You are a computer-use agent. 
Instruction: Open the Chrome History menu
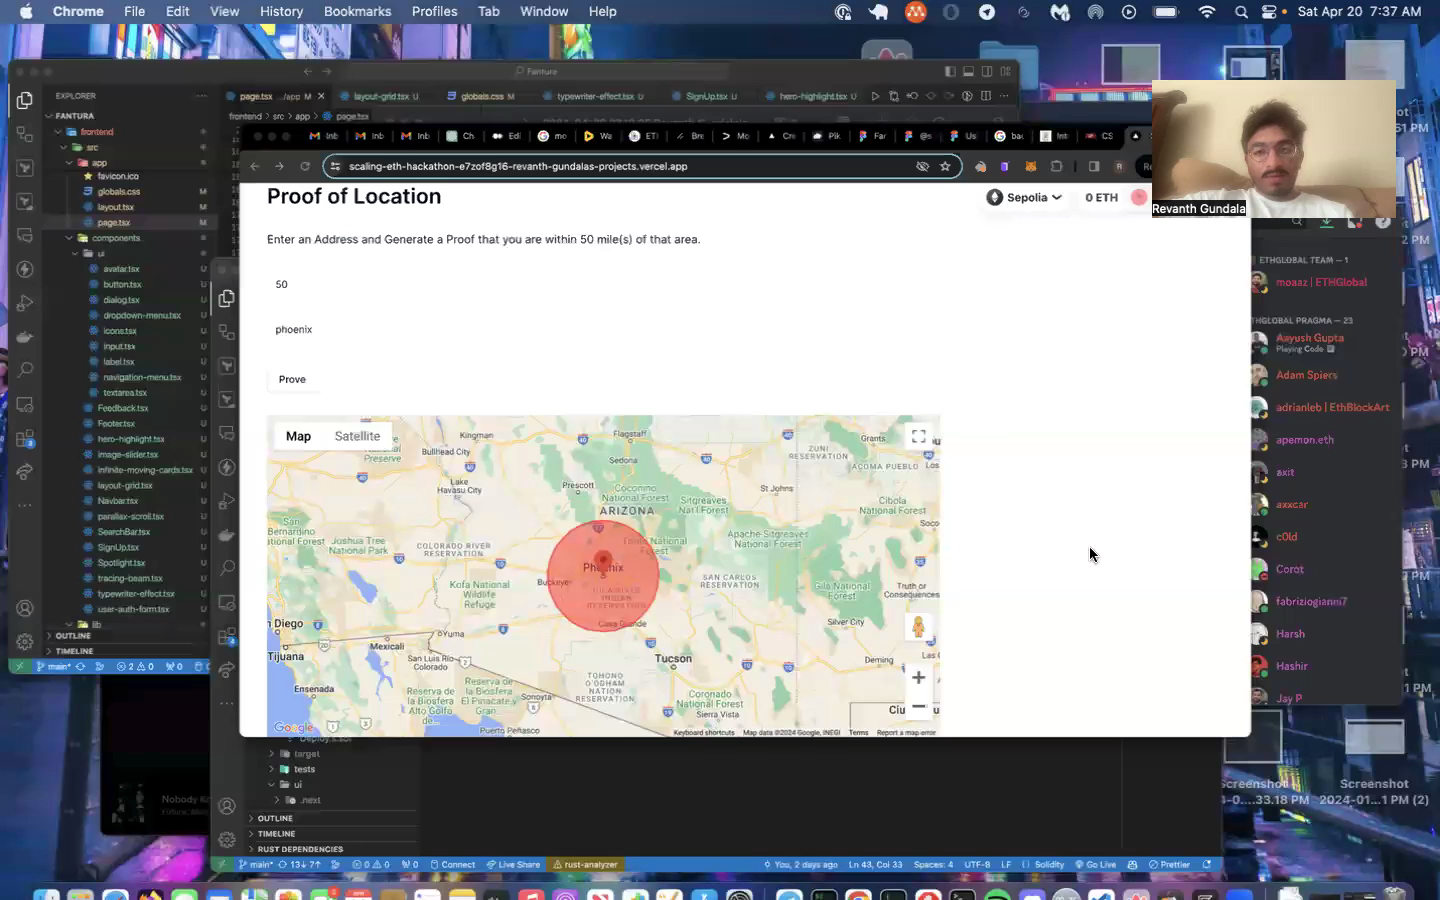281,12
